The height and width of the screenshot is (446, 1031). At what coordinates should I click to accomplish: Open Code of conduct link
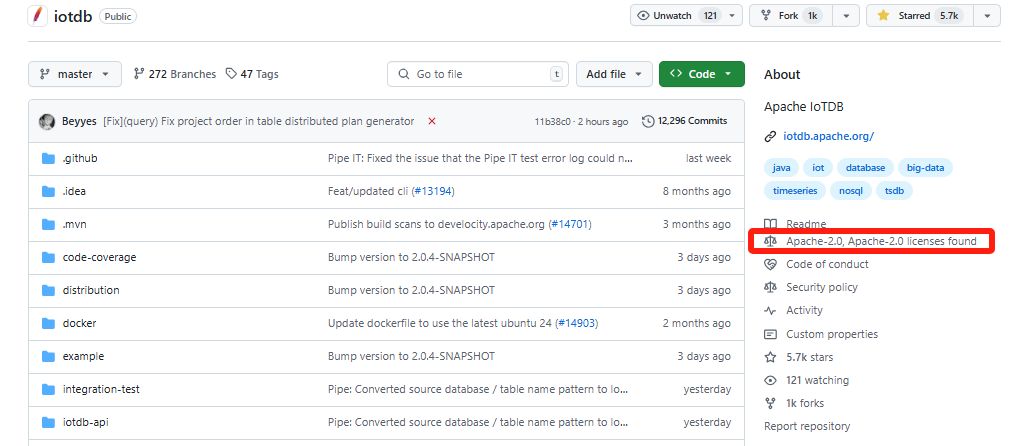point(827,264)
